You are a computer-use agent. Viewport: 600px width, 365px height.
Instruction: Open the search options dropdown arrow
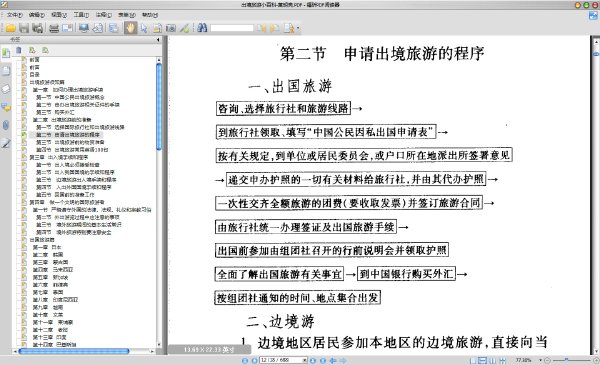point(298,28)
